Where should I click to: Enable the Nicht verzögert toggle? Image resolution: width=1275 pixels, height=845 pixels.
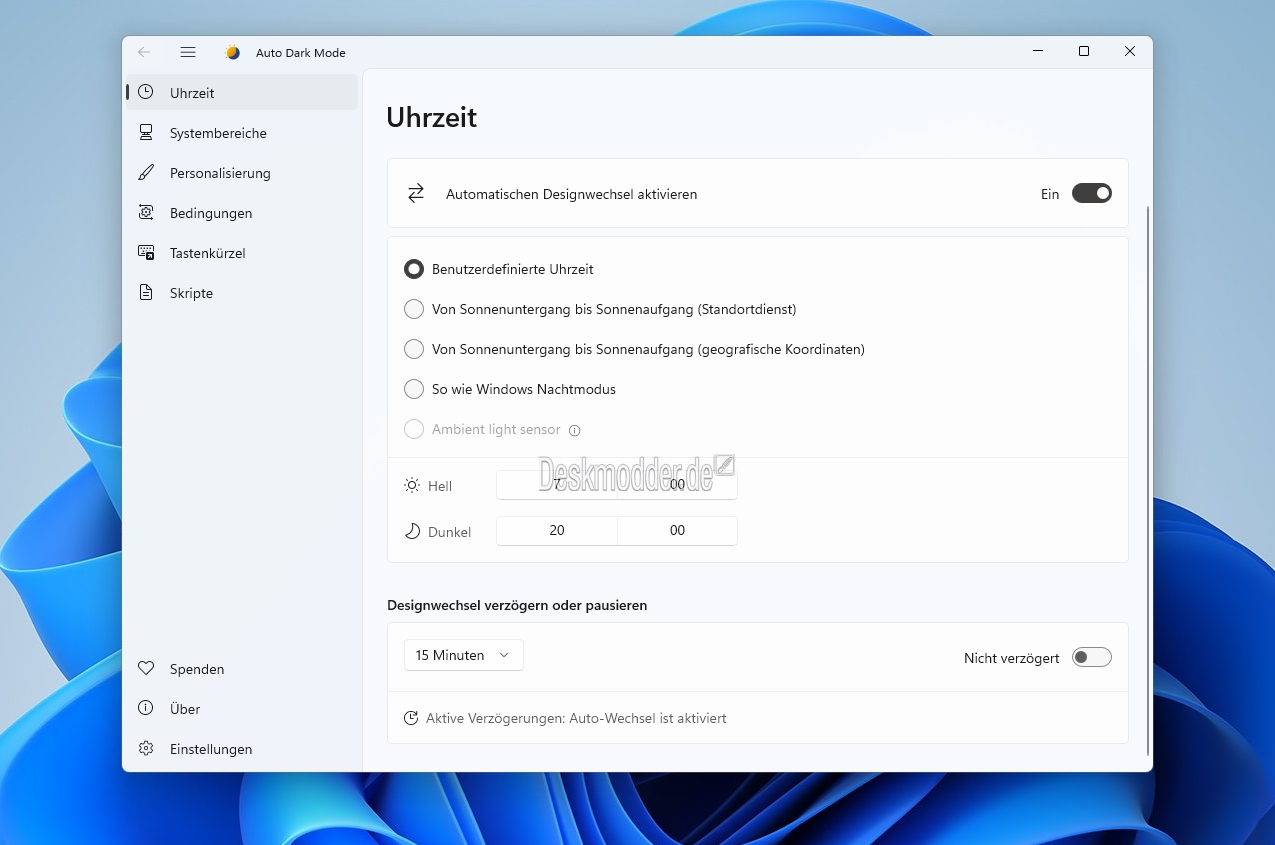[1091, 657]
